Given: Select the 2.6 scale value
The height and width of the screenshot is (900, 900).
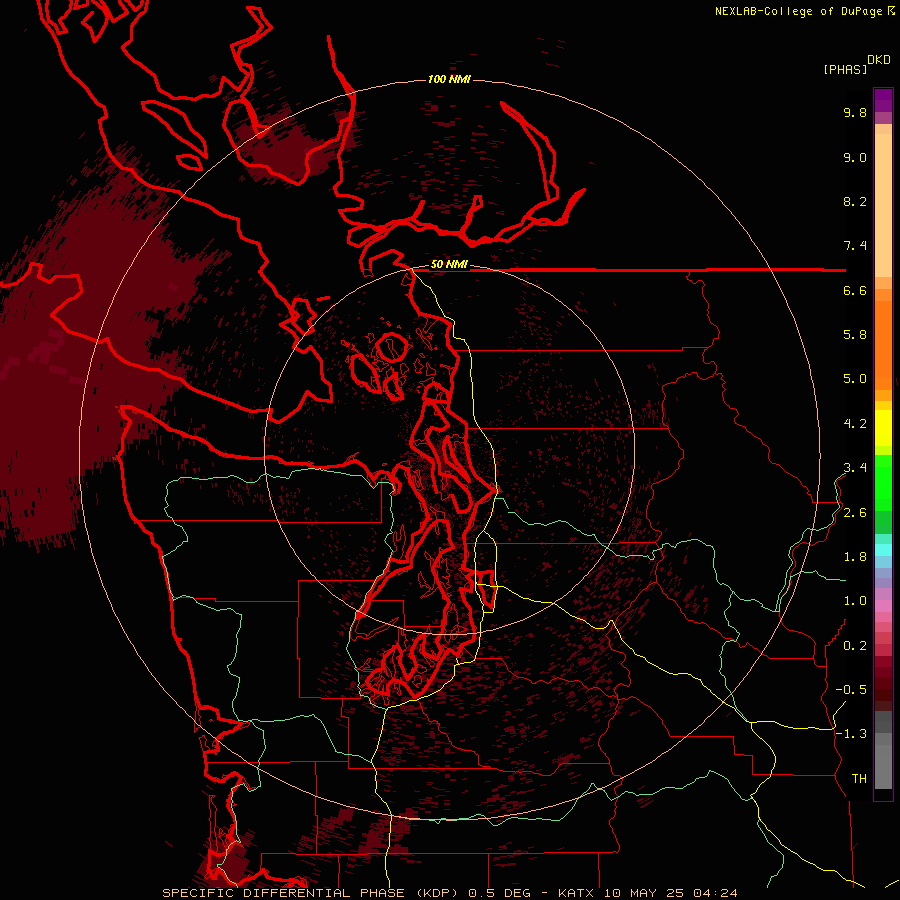Looking at the screenshot, I should point(855,513).
